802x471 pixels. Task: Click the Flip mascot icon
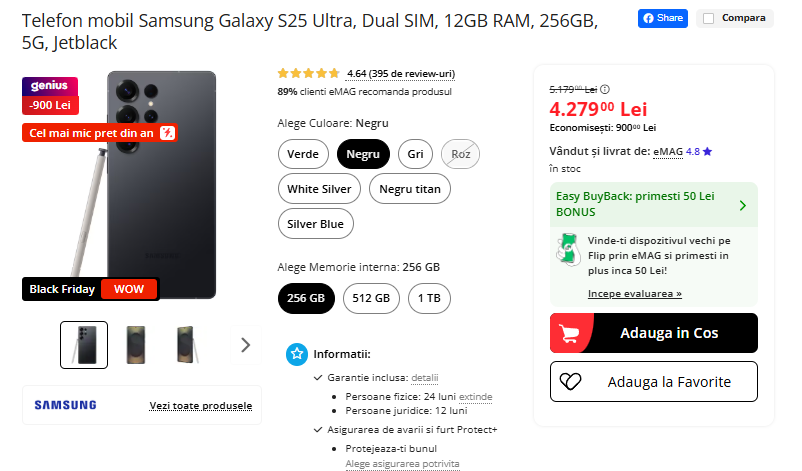[567, 250]
